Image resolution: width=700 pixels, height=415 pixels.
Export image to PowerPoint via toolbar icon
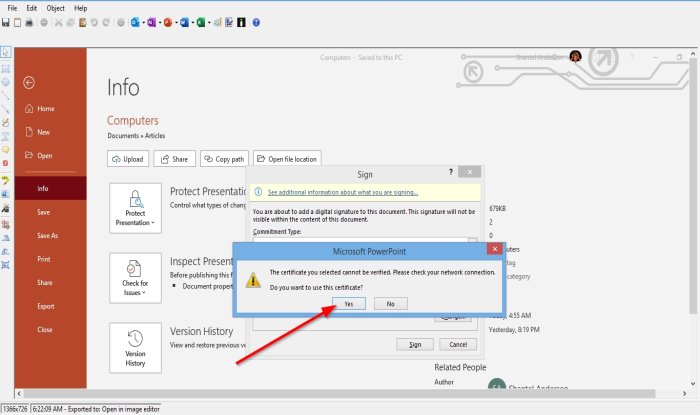coord(168,22)
